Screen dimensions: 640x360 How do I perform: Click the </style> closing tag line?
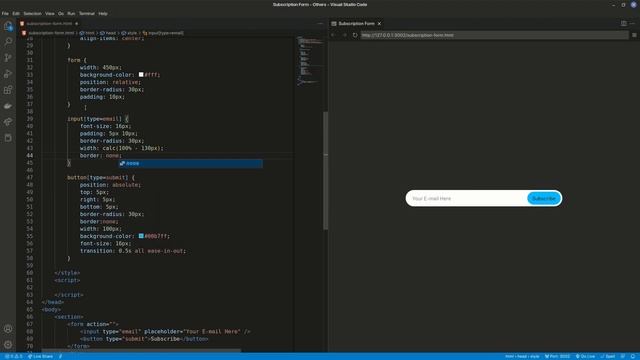coord(67,273)
